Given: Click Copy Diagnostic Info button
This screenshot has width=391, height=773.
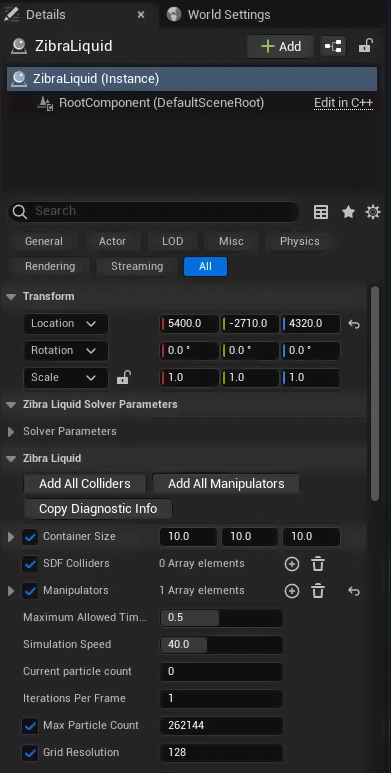Looking at the screenshot, I should [x=98, y=509].
